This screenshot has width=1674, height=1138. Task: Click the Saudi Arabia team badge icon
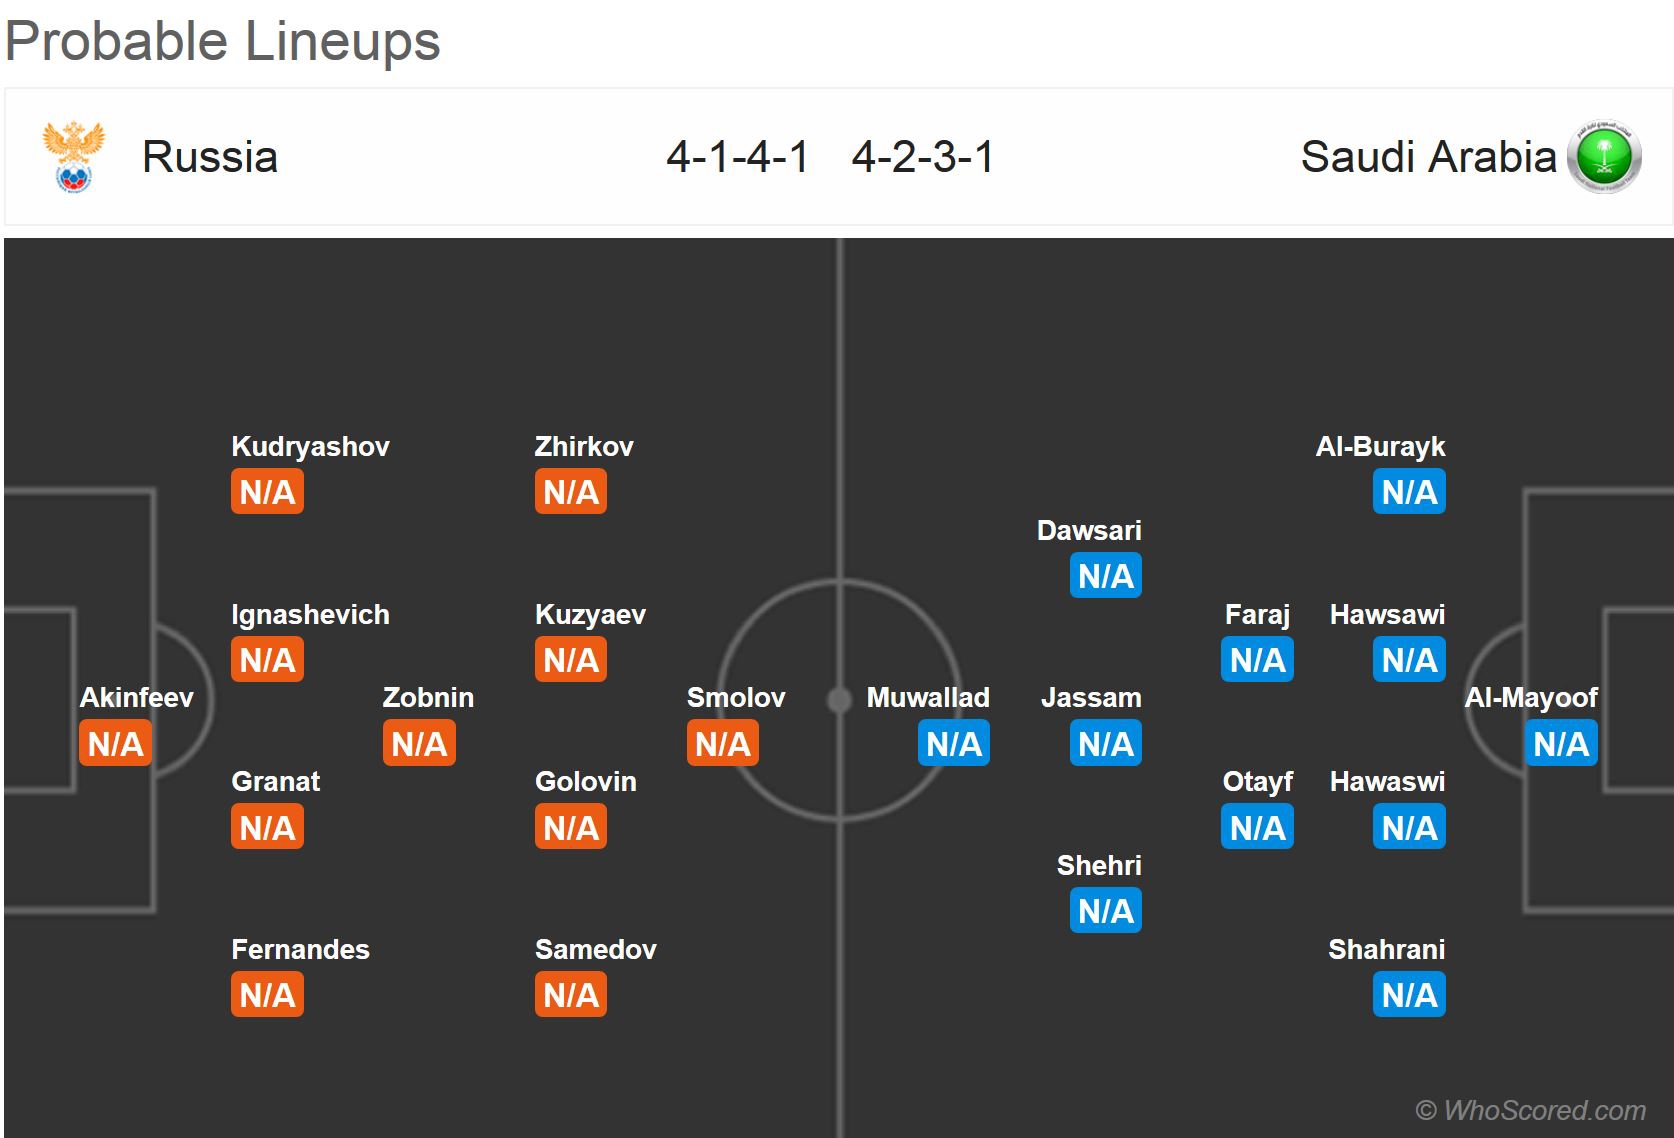coord(1604,157)
